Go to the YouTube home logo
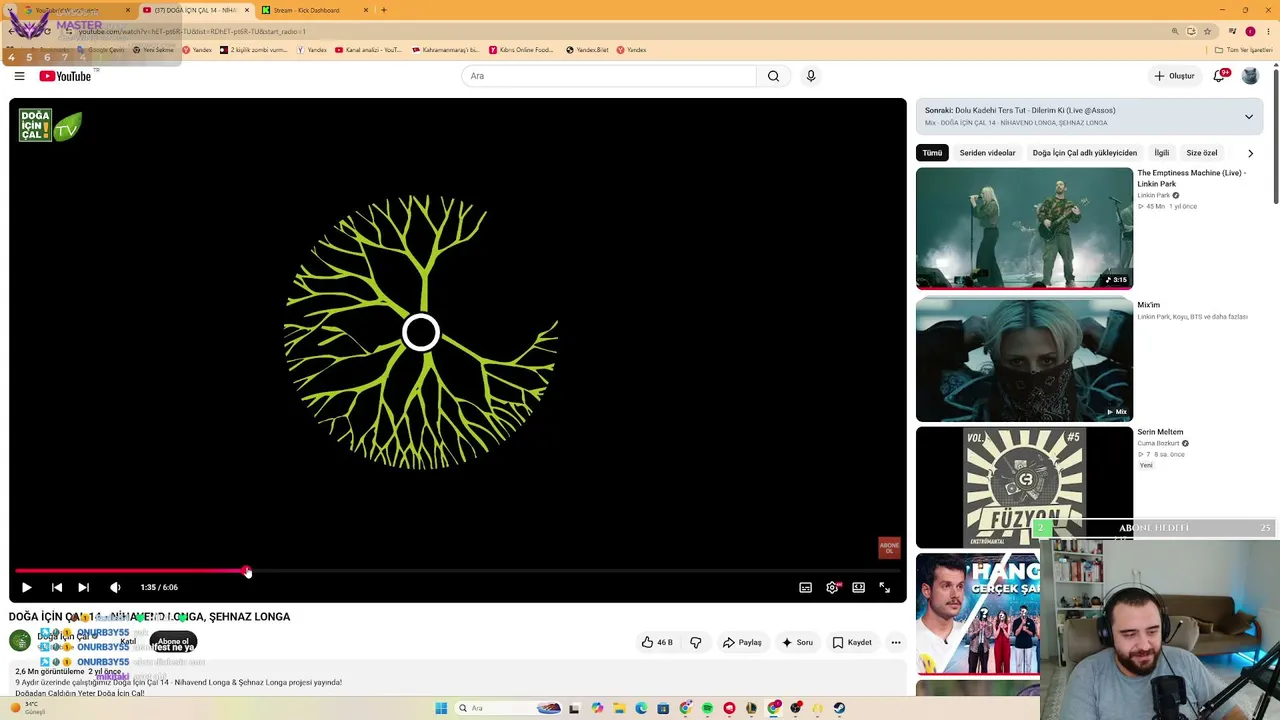1280x720 pixels. [x=65, y=76]
